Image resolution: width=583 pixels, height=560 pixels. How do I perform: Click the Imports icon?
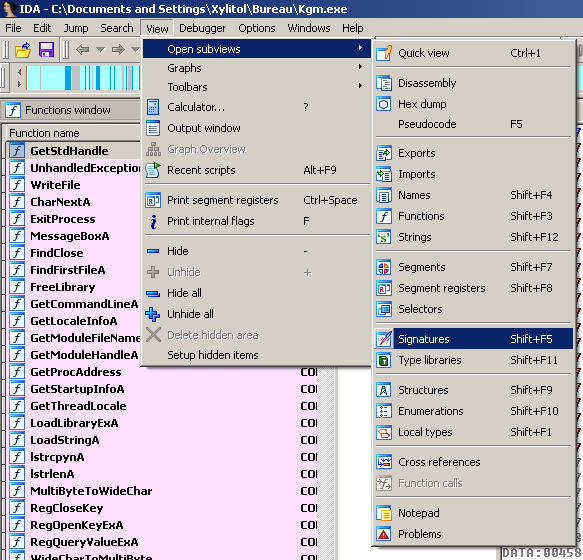[384, 174]
